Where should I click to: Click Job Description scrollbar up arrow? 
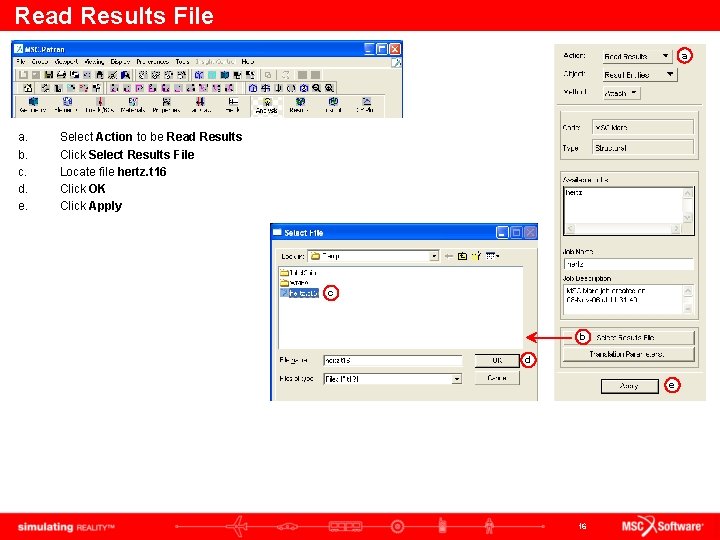tap(688, 291)
